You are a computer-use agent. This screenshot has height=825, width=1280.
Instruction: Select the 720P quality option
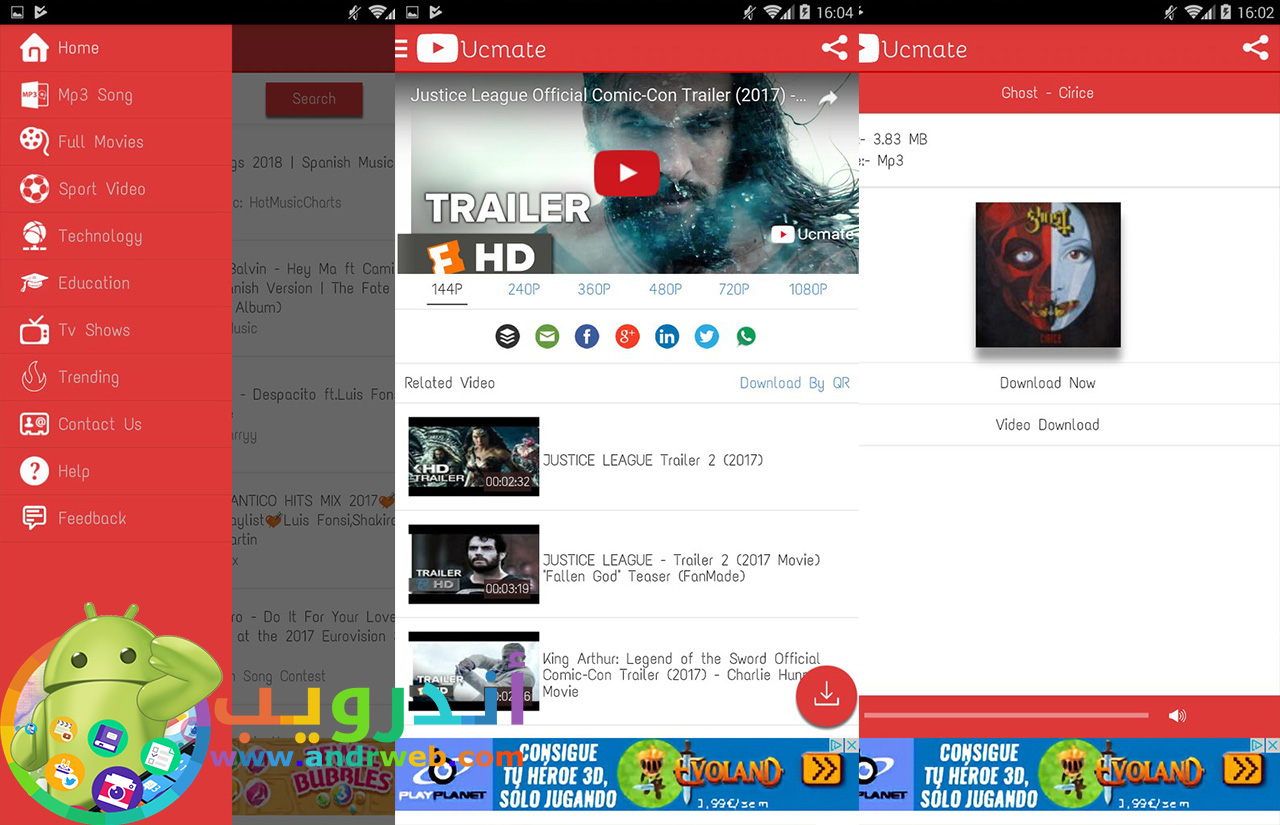point(734,289)
